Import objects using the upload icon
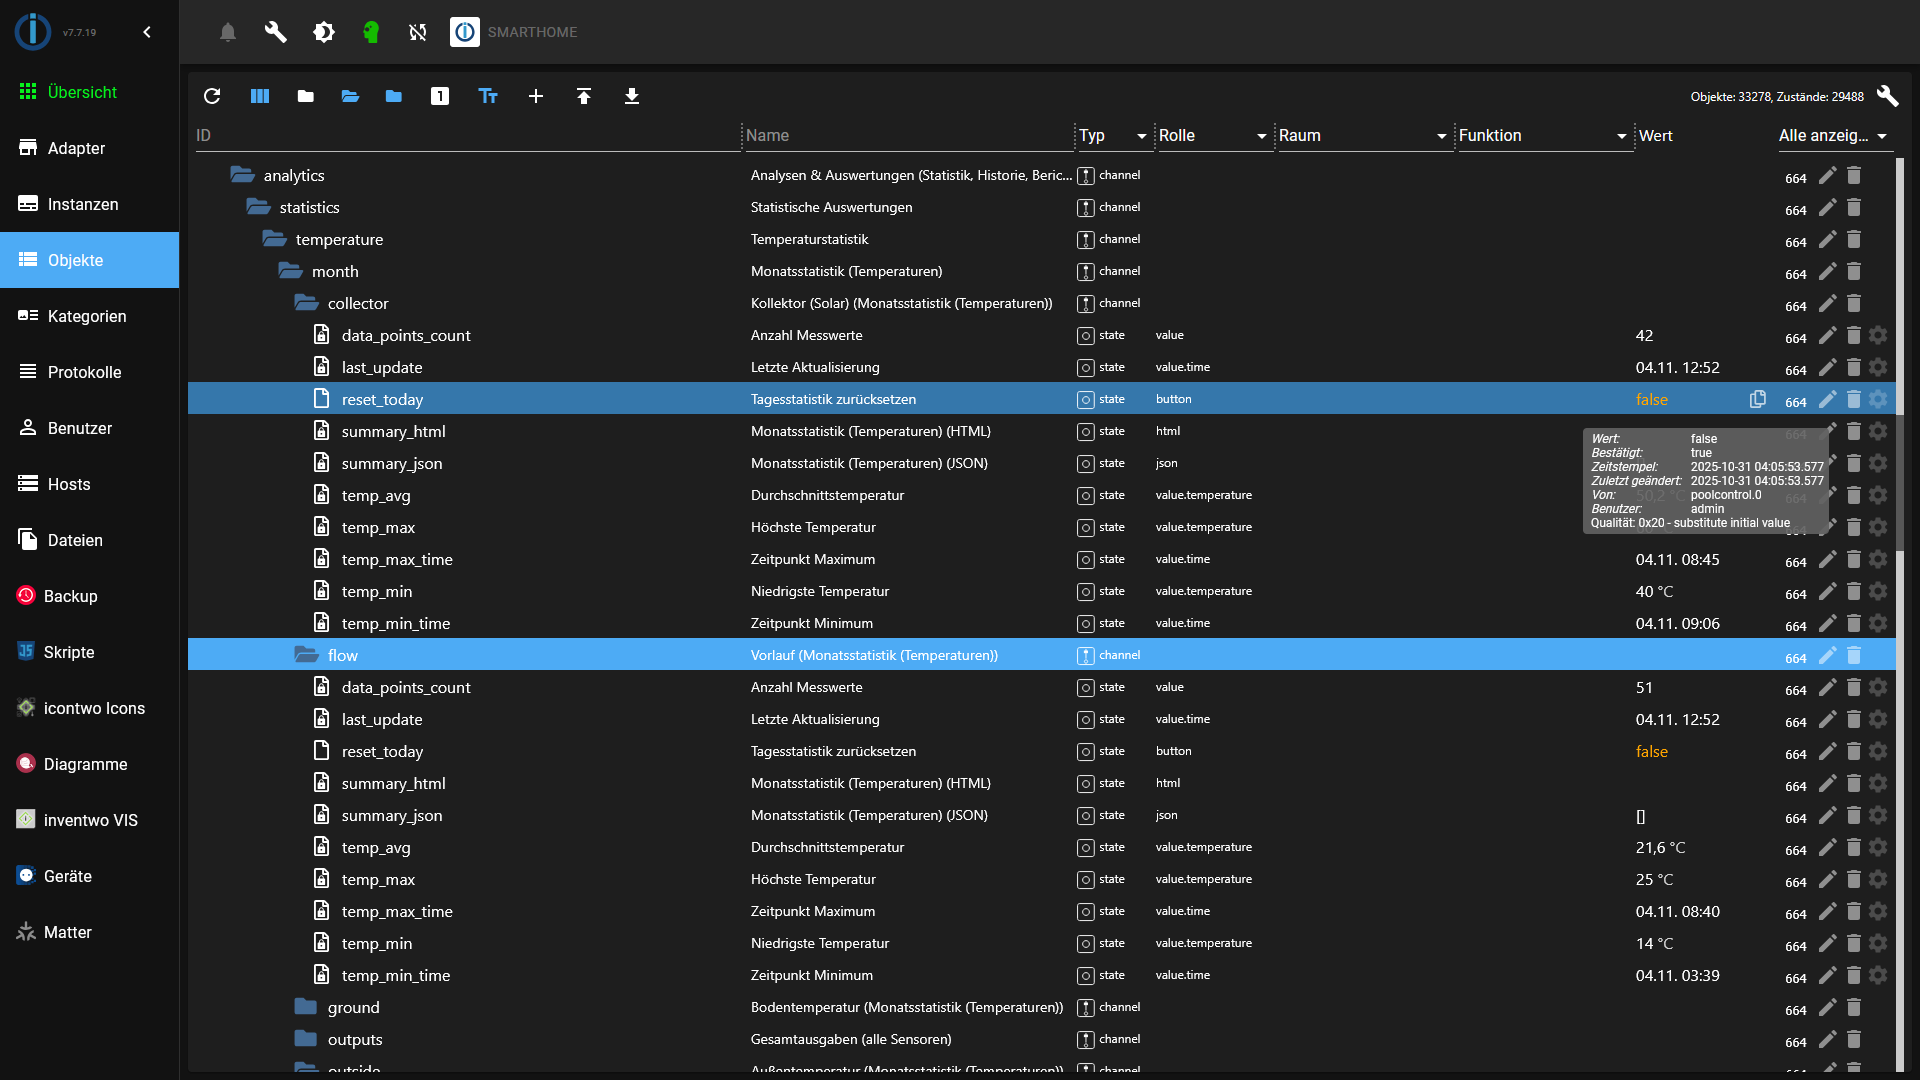Screen dimensions: 1920x1080 coord(584,96)
